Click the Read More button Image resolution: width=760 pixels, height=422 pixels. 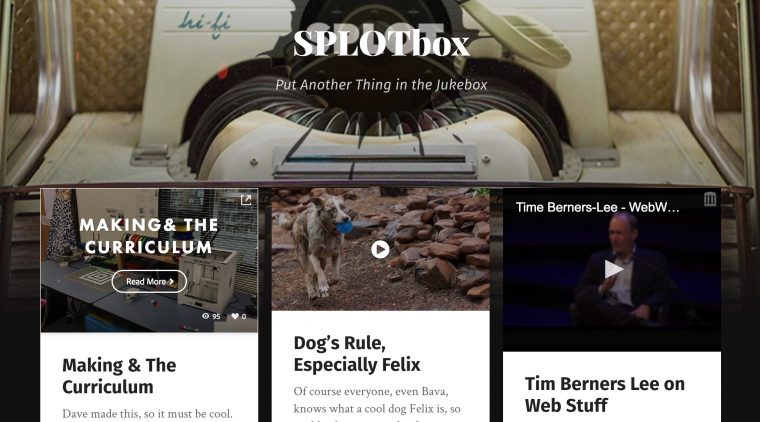tap(149, 281)
